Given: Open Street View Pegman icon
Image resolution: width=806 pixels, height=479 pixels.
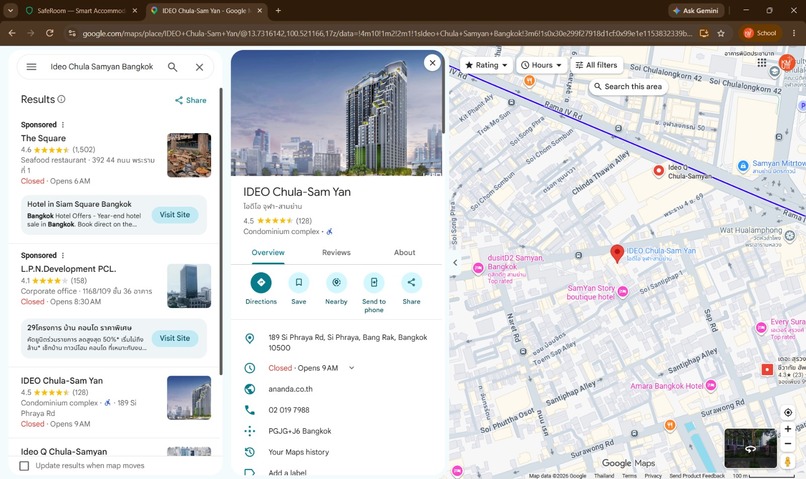Looking at the screenshot, I should coord(787,462).
